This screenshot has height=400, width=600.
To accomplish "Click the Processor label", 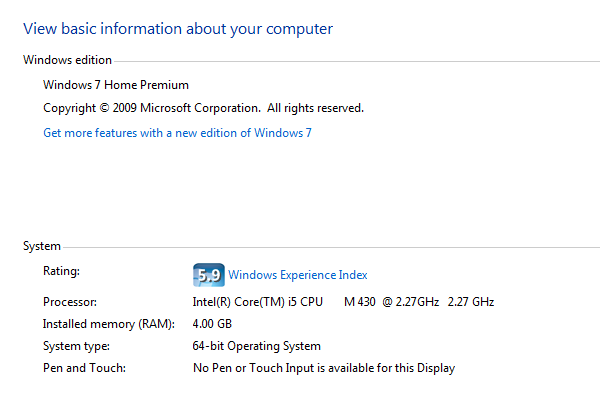I will (x=70, y=302).
